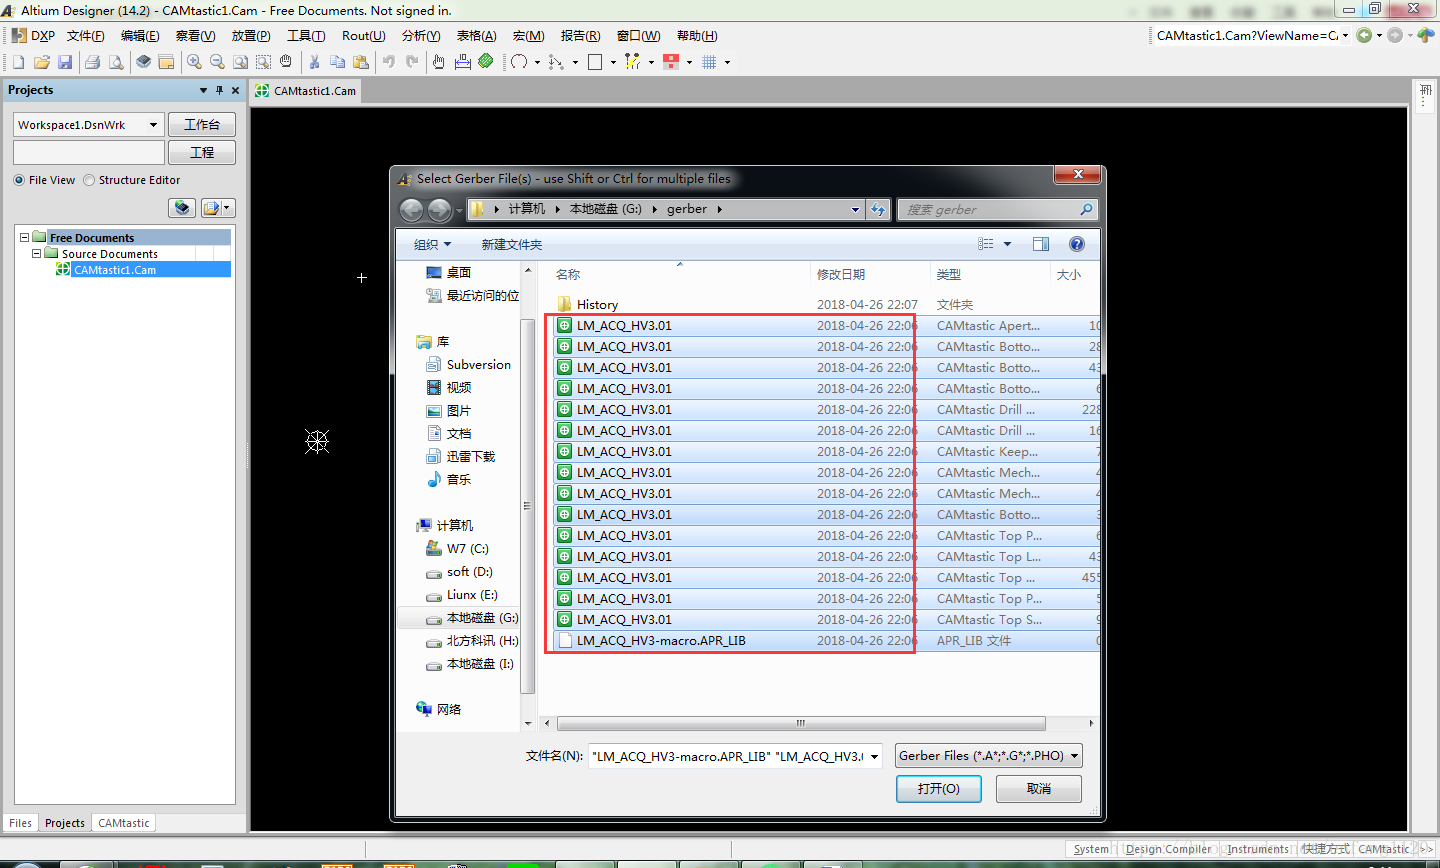Collapse the Free Documents tree node
Screen dimensions: 1440x868
pyautogui.click(x=25, y=237)
